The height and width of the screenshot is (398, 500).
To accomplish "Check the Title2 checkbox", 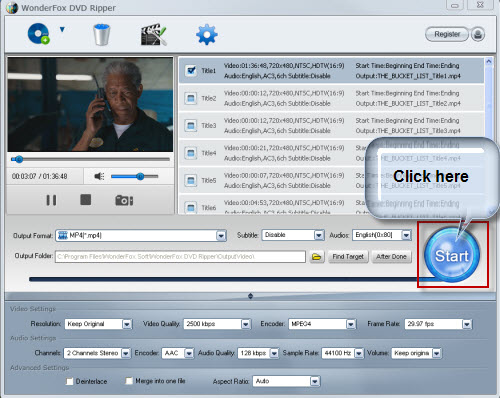I will 191,98.
